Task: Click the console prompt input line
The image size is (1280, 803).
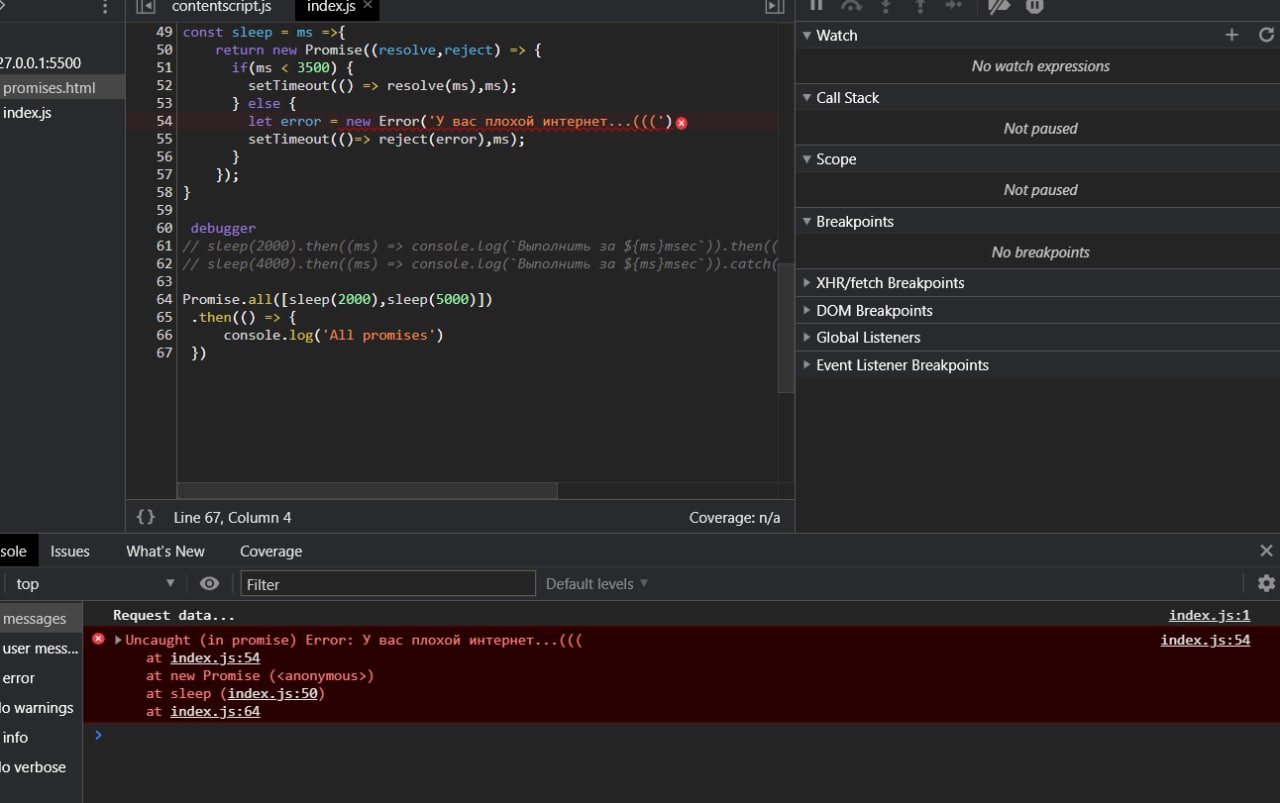Action: [680, 736]
